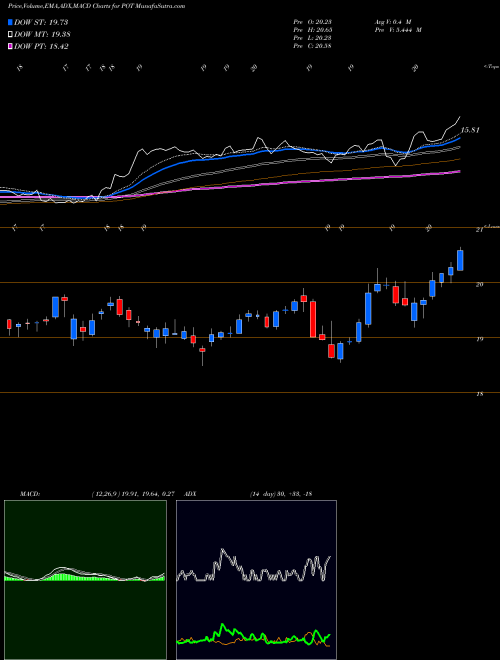
Task: Click the magenta DOW PT legend swatch
Action: click(x=11, y=46)
